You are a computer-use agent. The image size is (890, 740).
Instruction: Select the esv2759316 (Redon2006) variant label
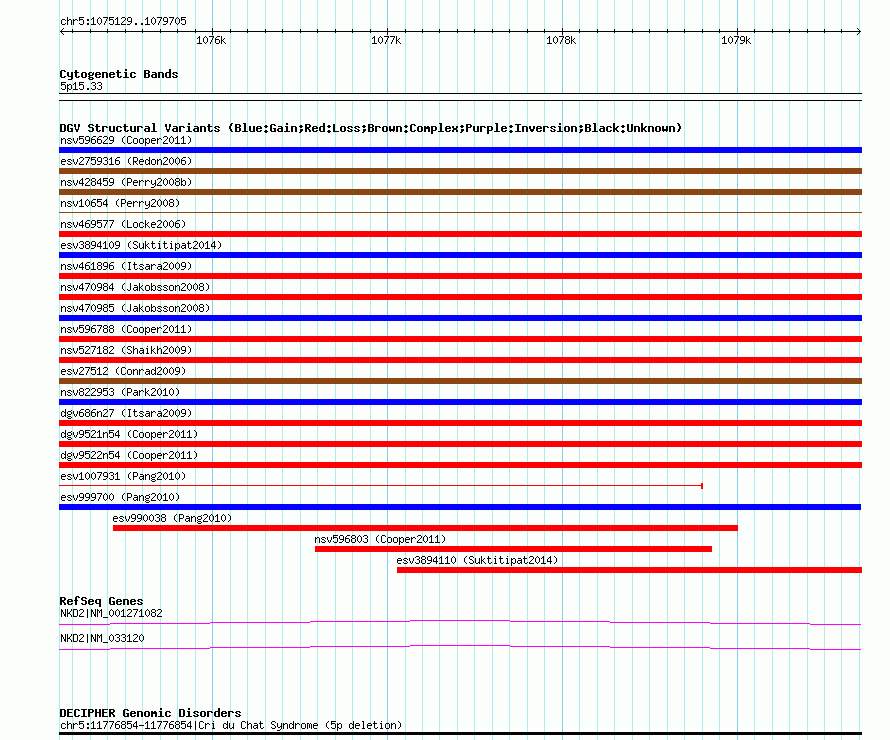click(126, 161)
